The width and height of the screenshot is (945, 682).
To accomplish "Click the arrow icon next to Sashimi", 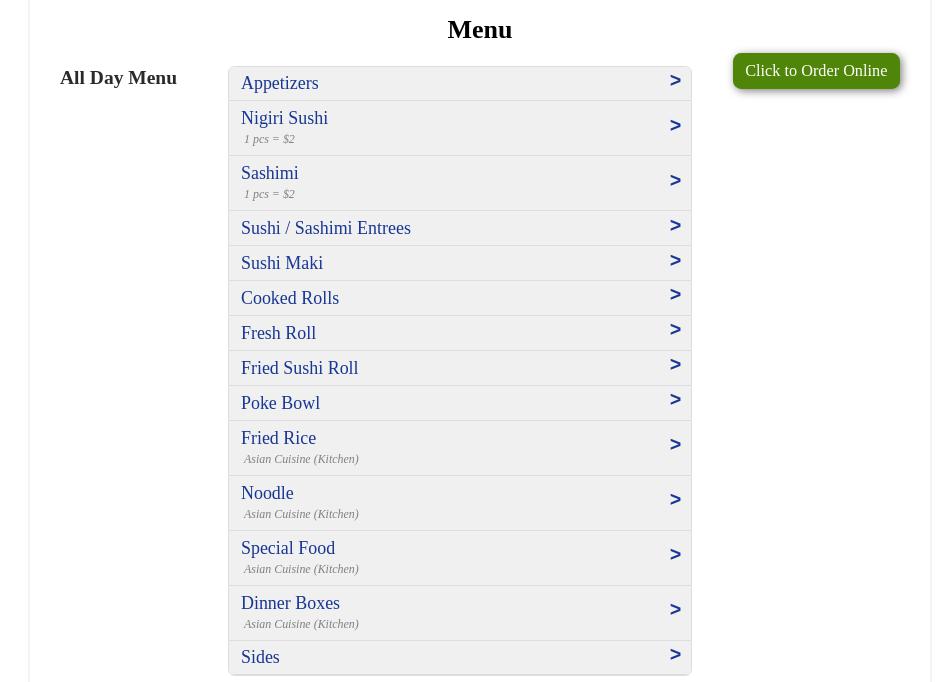I will click(x=675, y=181).
